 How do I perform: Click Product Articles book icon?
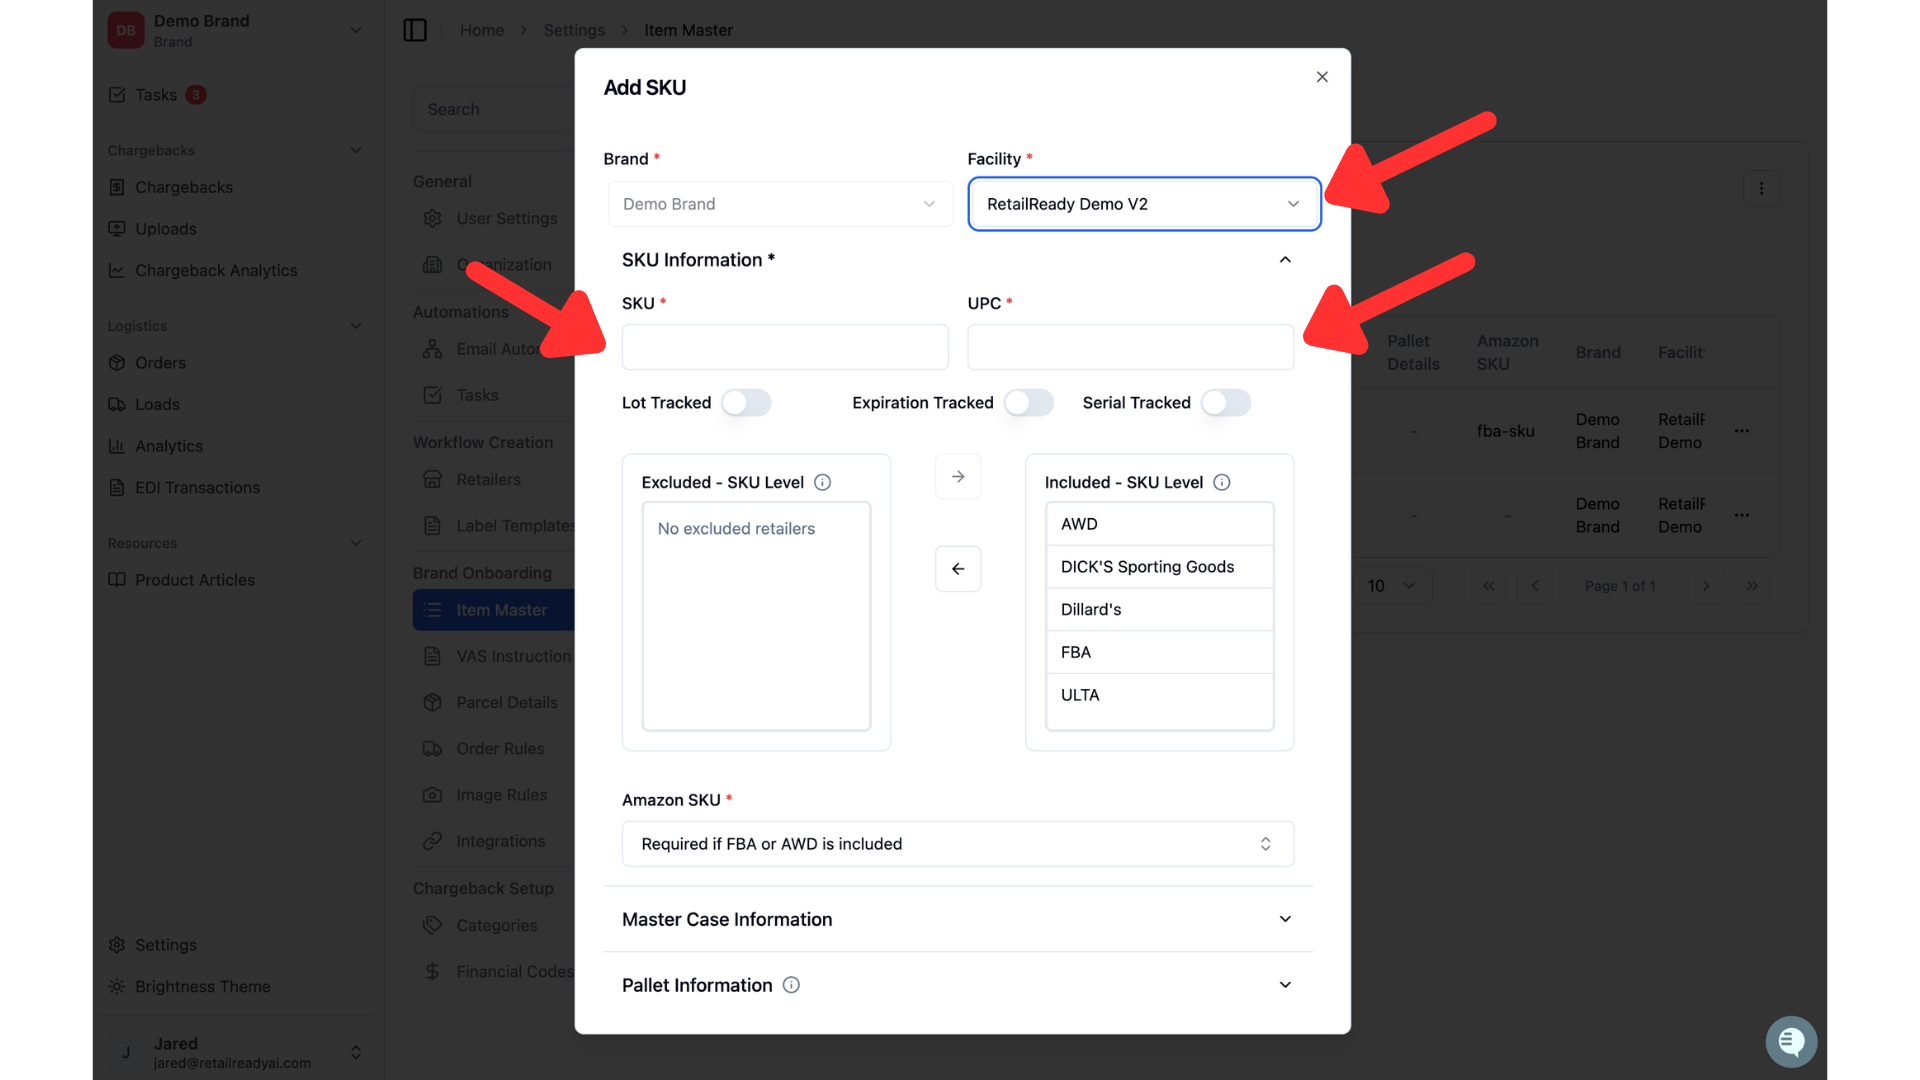(x=117, y=580)
